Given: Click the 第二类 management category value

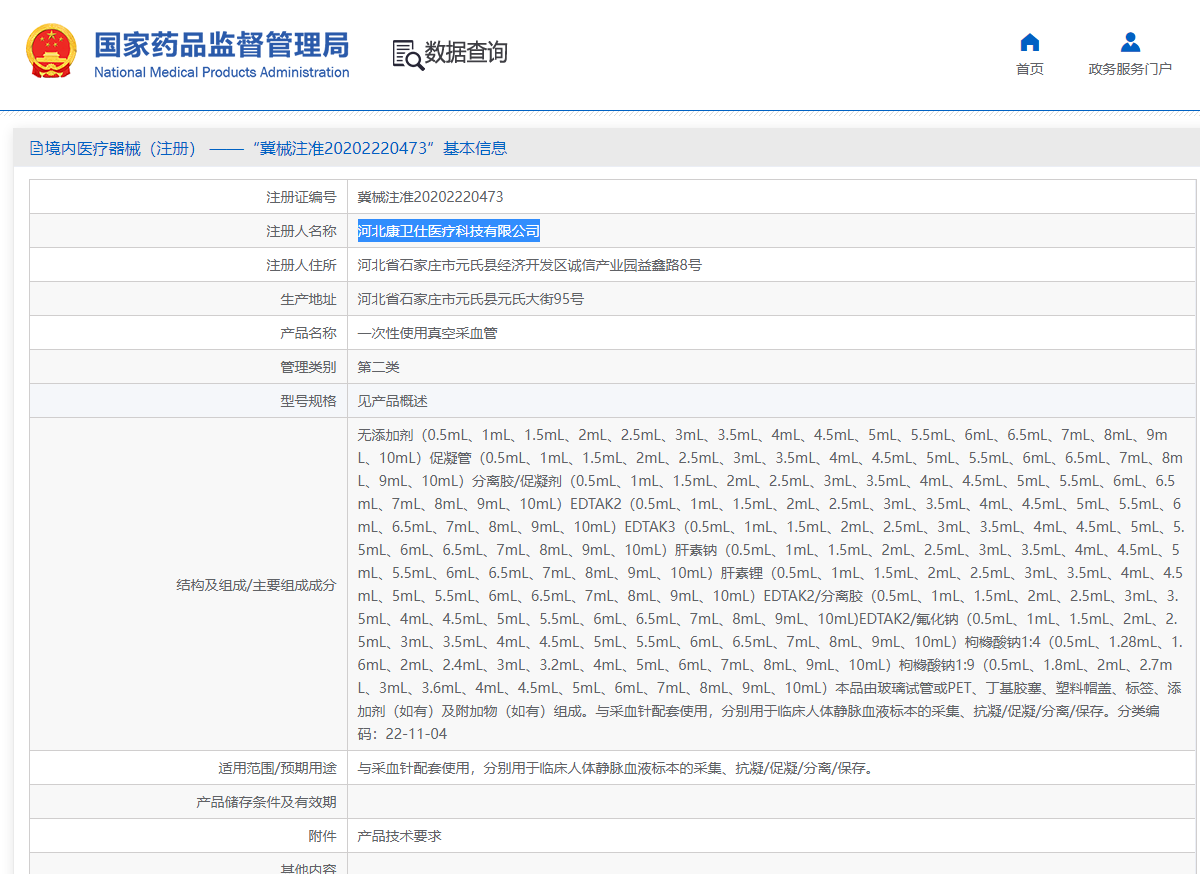Looking at the screenshot, I should coord(378,367).
